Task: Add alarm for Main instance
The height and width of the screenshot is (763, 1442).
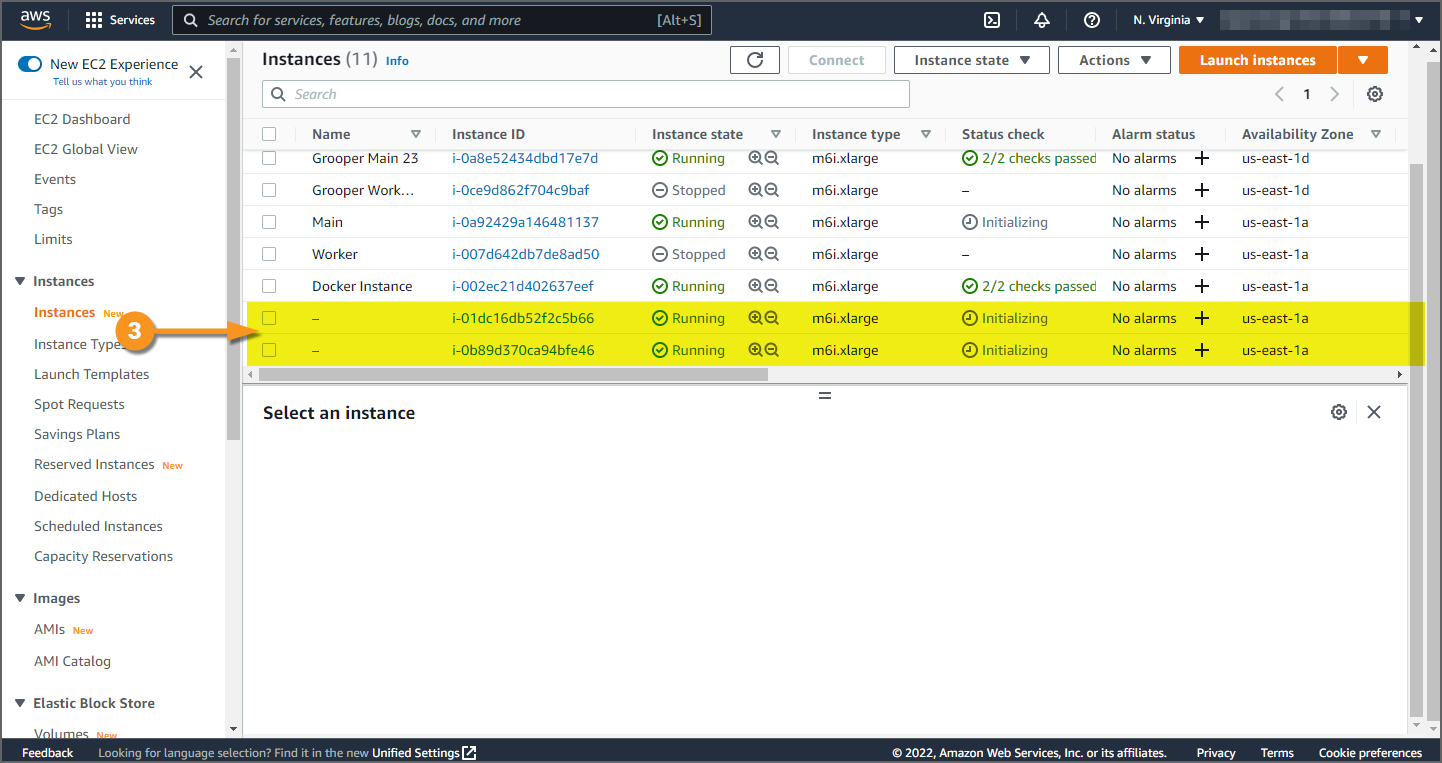Action: (x=1202, y=222)
